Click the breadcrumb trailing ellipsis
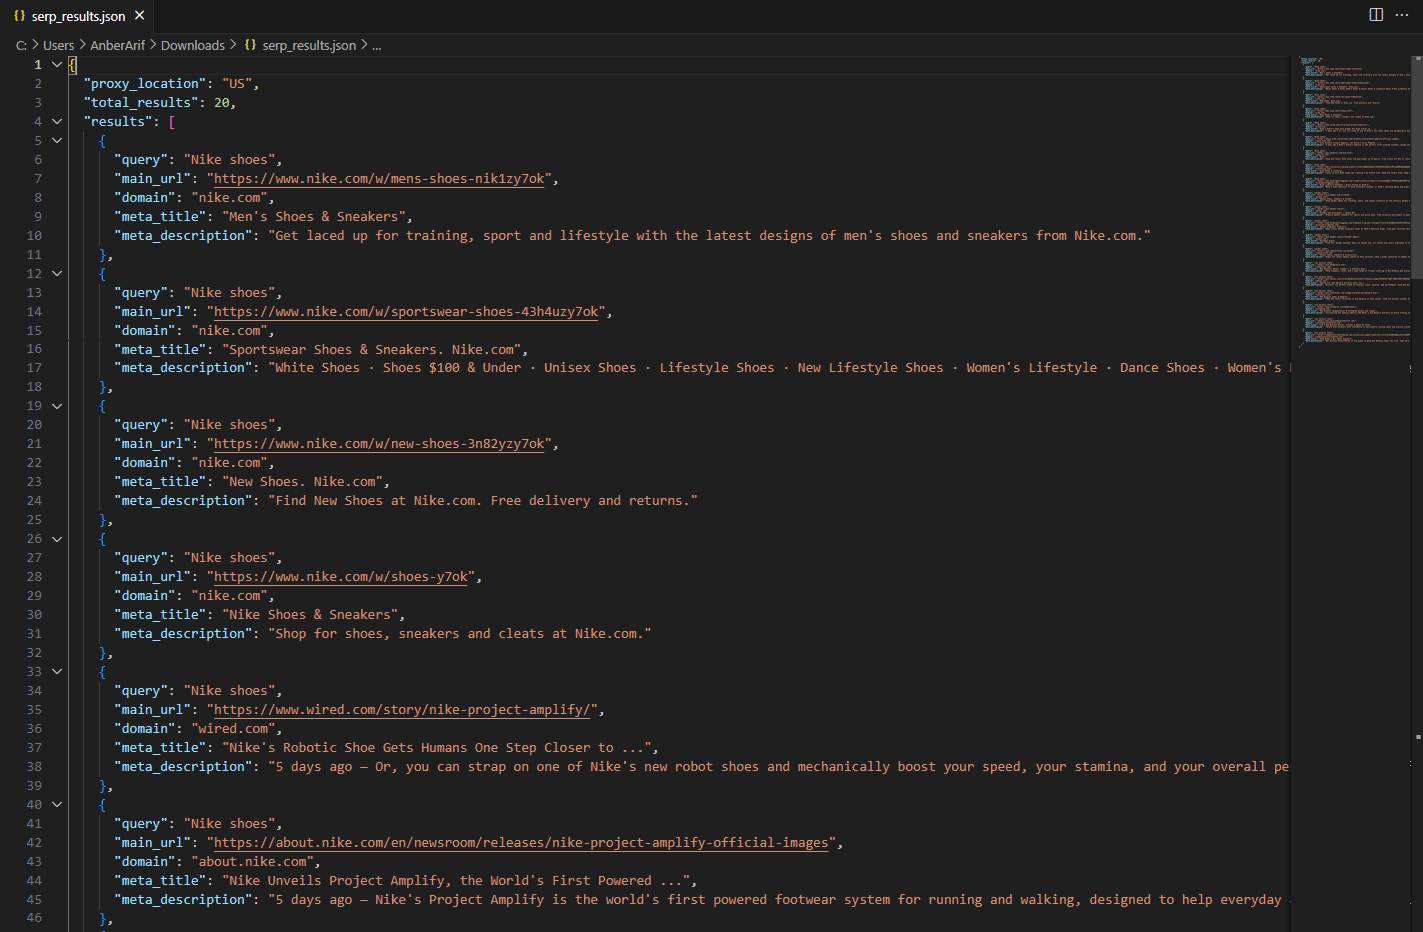This screenshot has width=1423, height=932. (377, 45)
